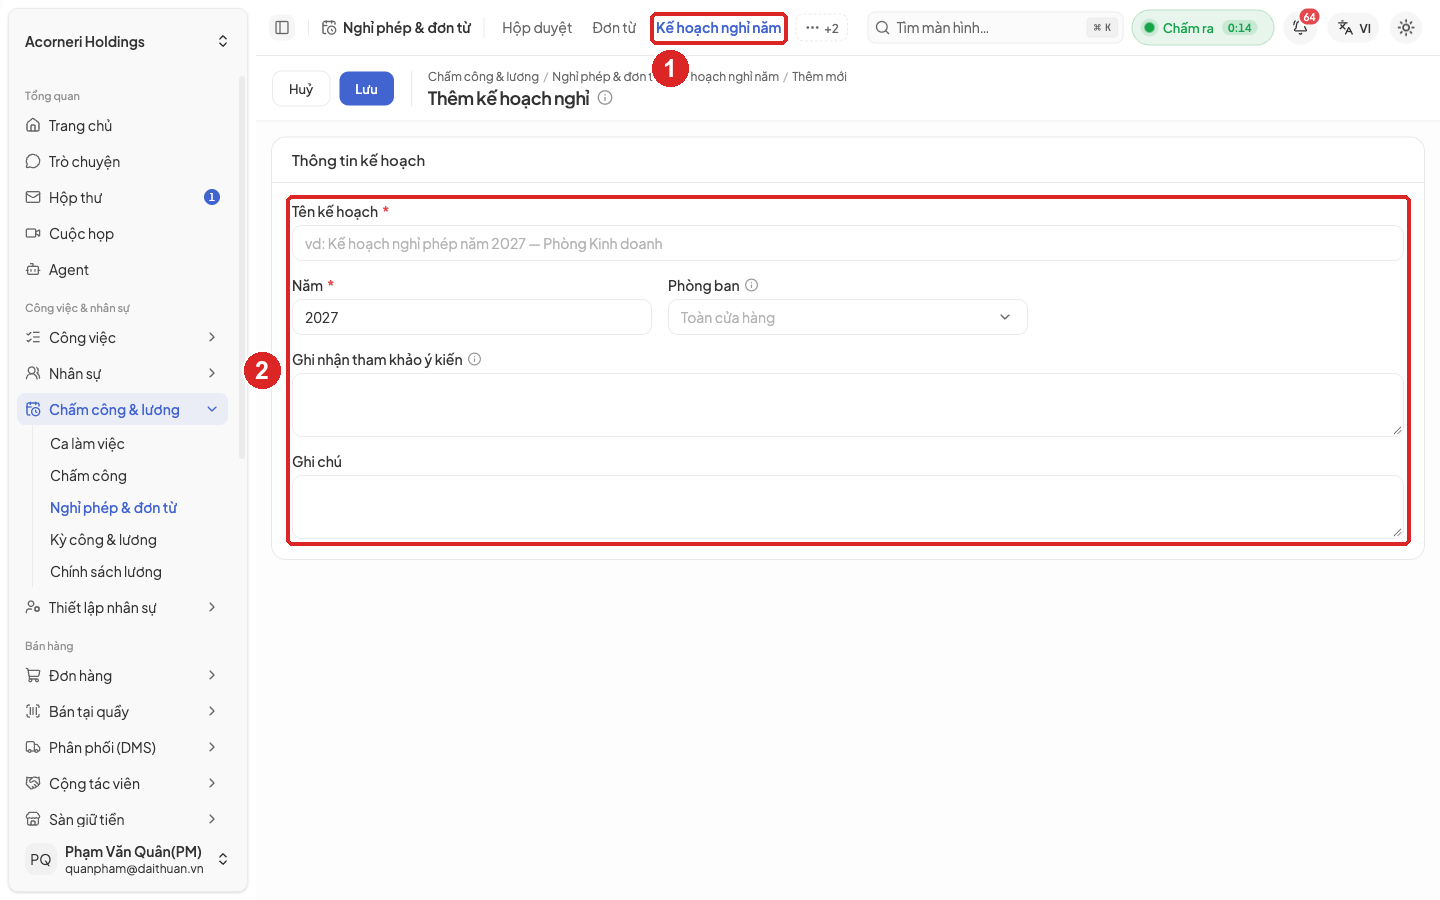Expand Thiết lập nhân sự
This screenshot has height=900, width=1440.
coord(122,608)
